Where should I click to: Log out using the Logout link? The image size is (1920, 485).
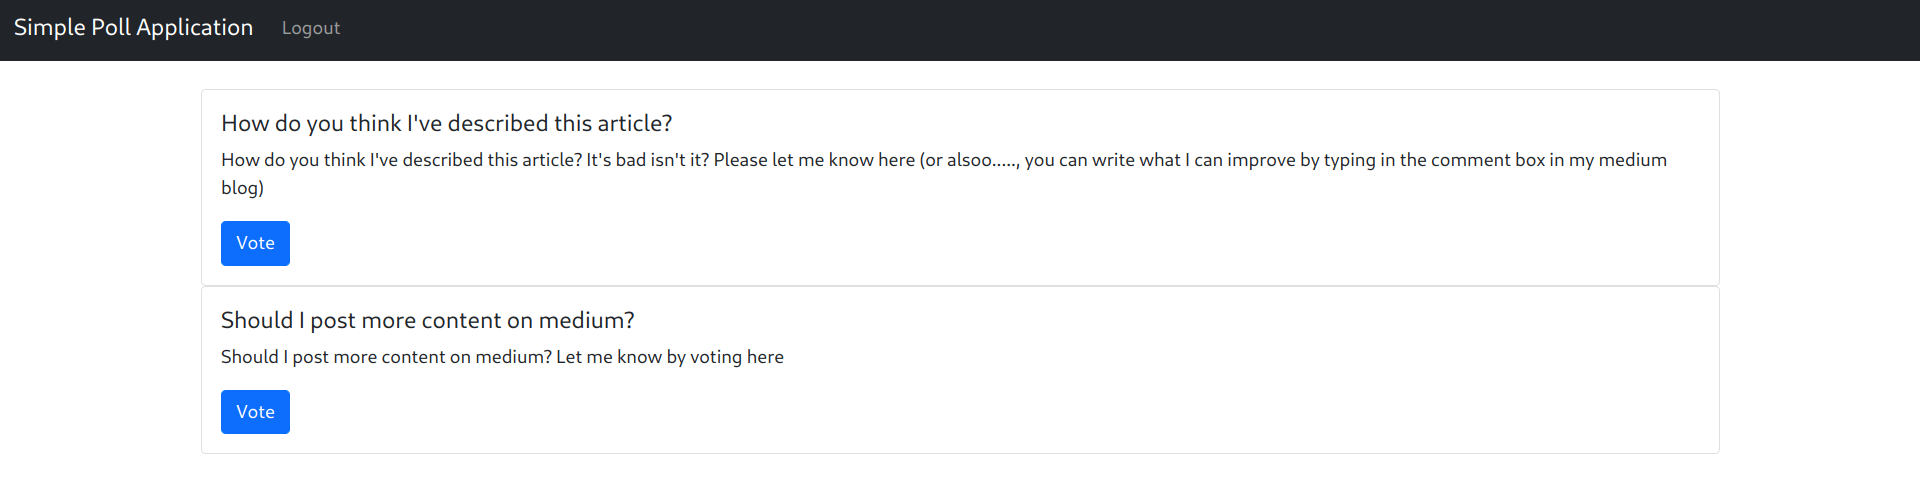click(x=311, y=28)
